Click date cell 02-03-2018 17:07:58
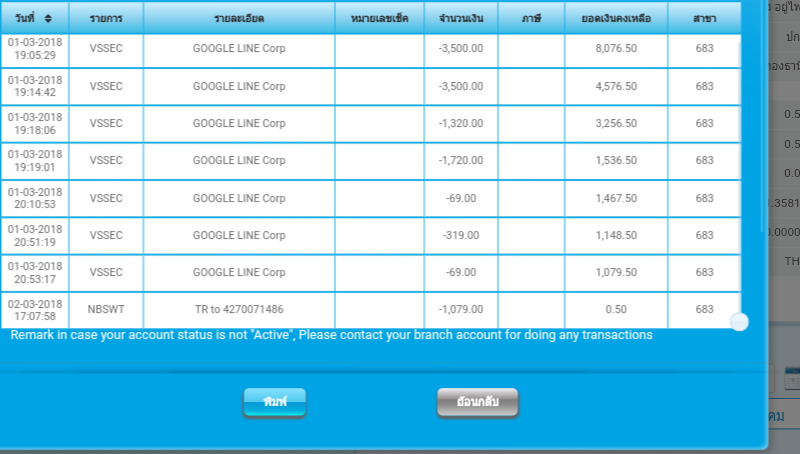Image resolution: width=800 pixels, height=454 pixels. coord(35,310)
